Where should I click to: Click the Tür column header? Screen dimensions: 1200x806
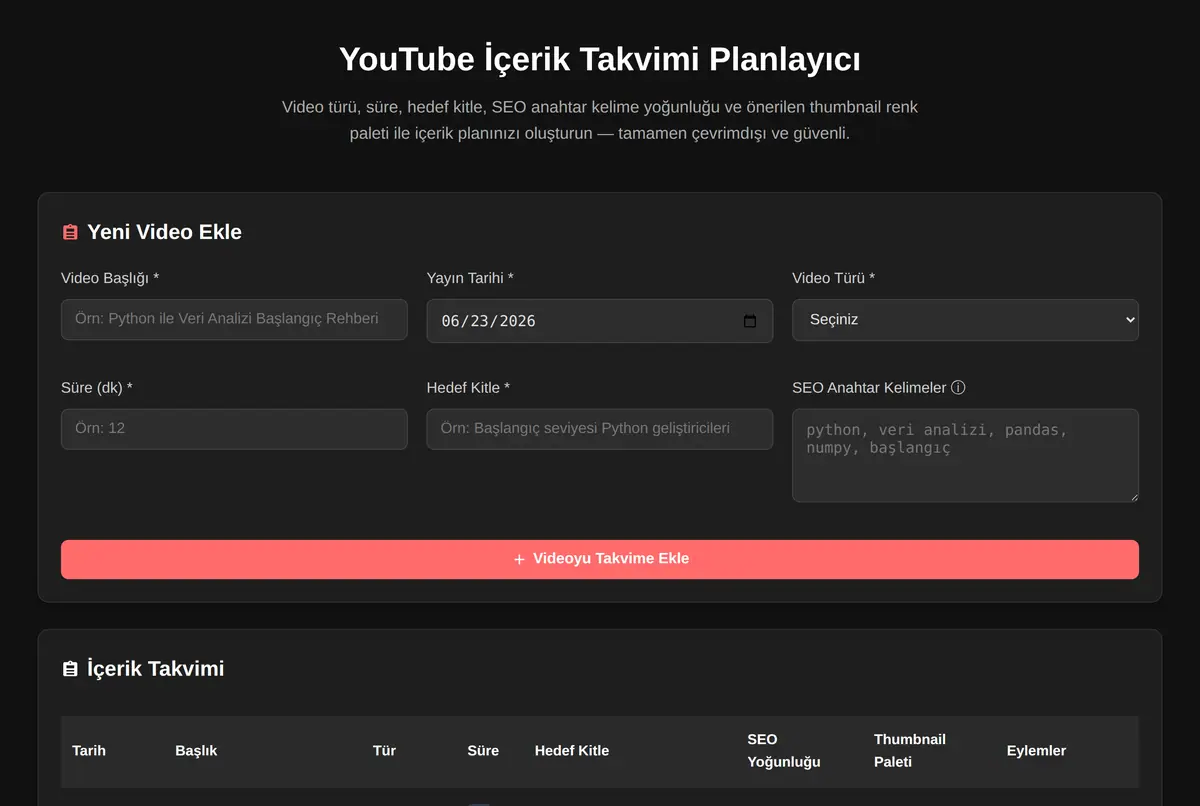[x=384, y=751]
